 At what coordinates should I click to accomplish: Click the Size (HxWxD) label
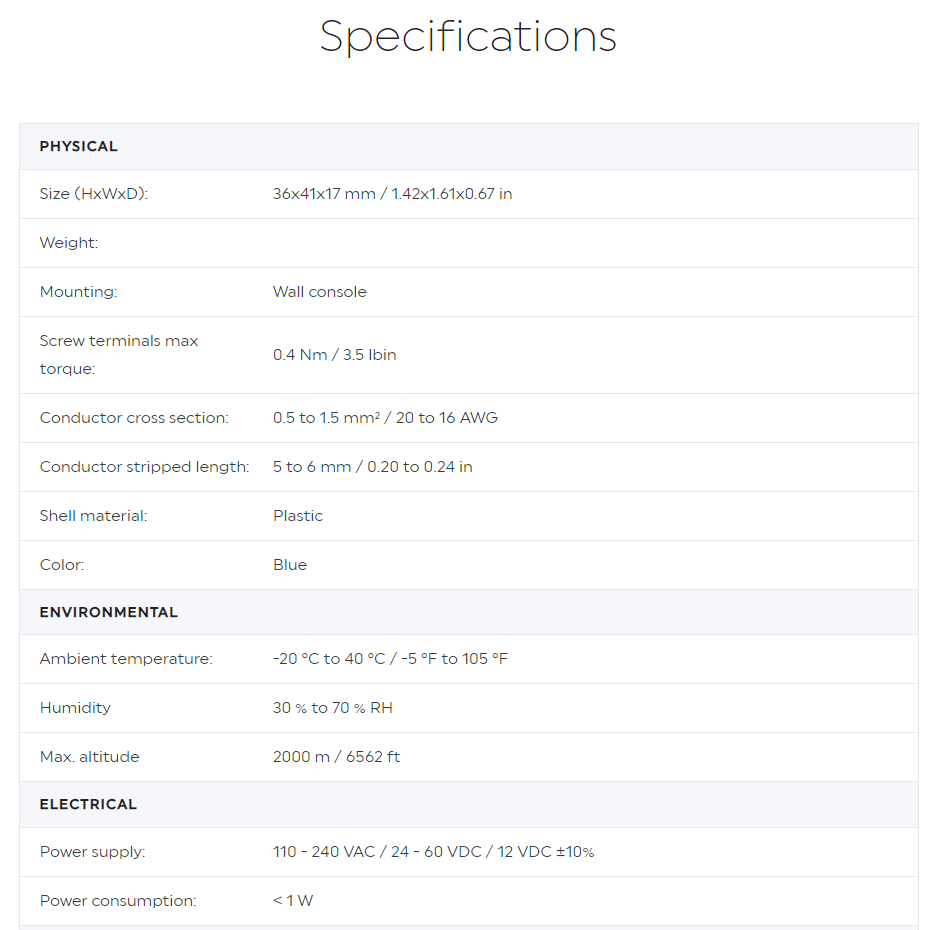94,194
